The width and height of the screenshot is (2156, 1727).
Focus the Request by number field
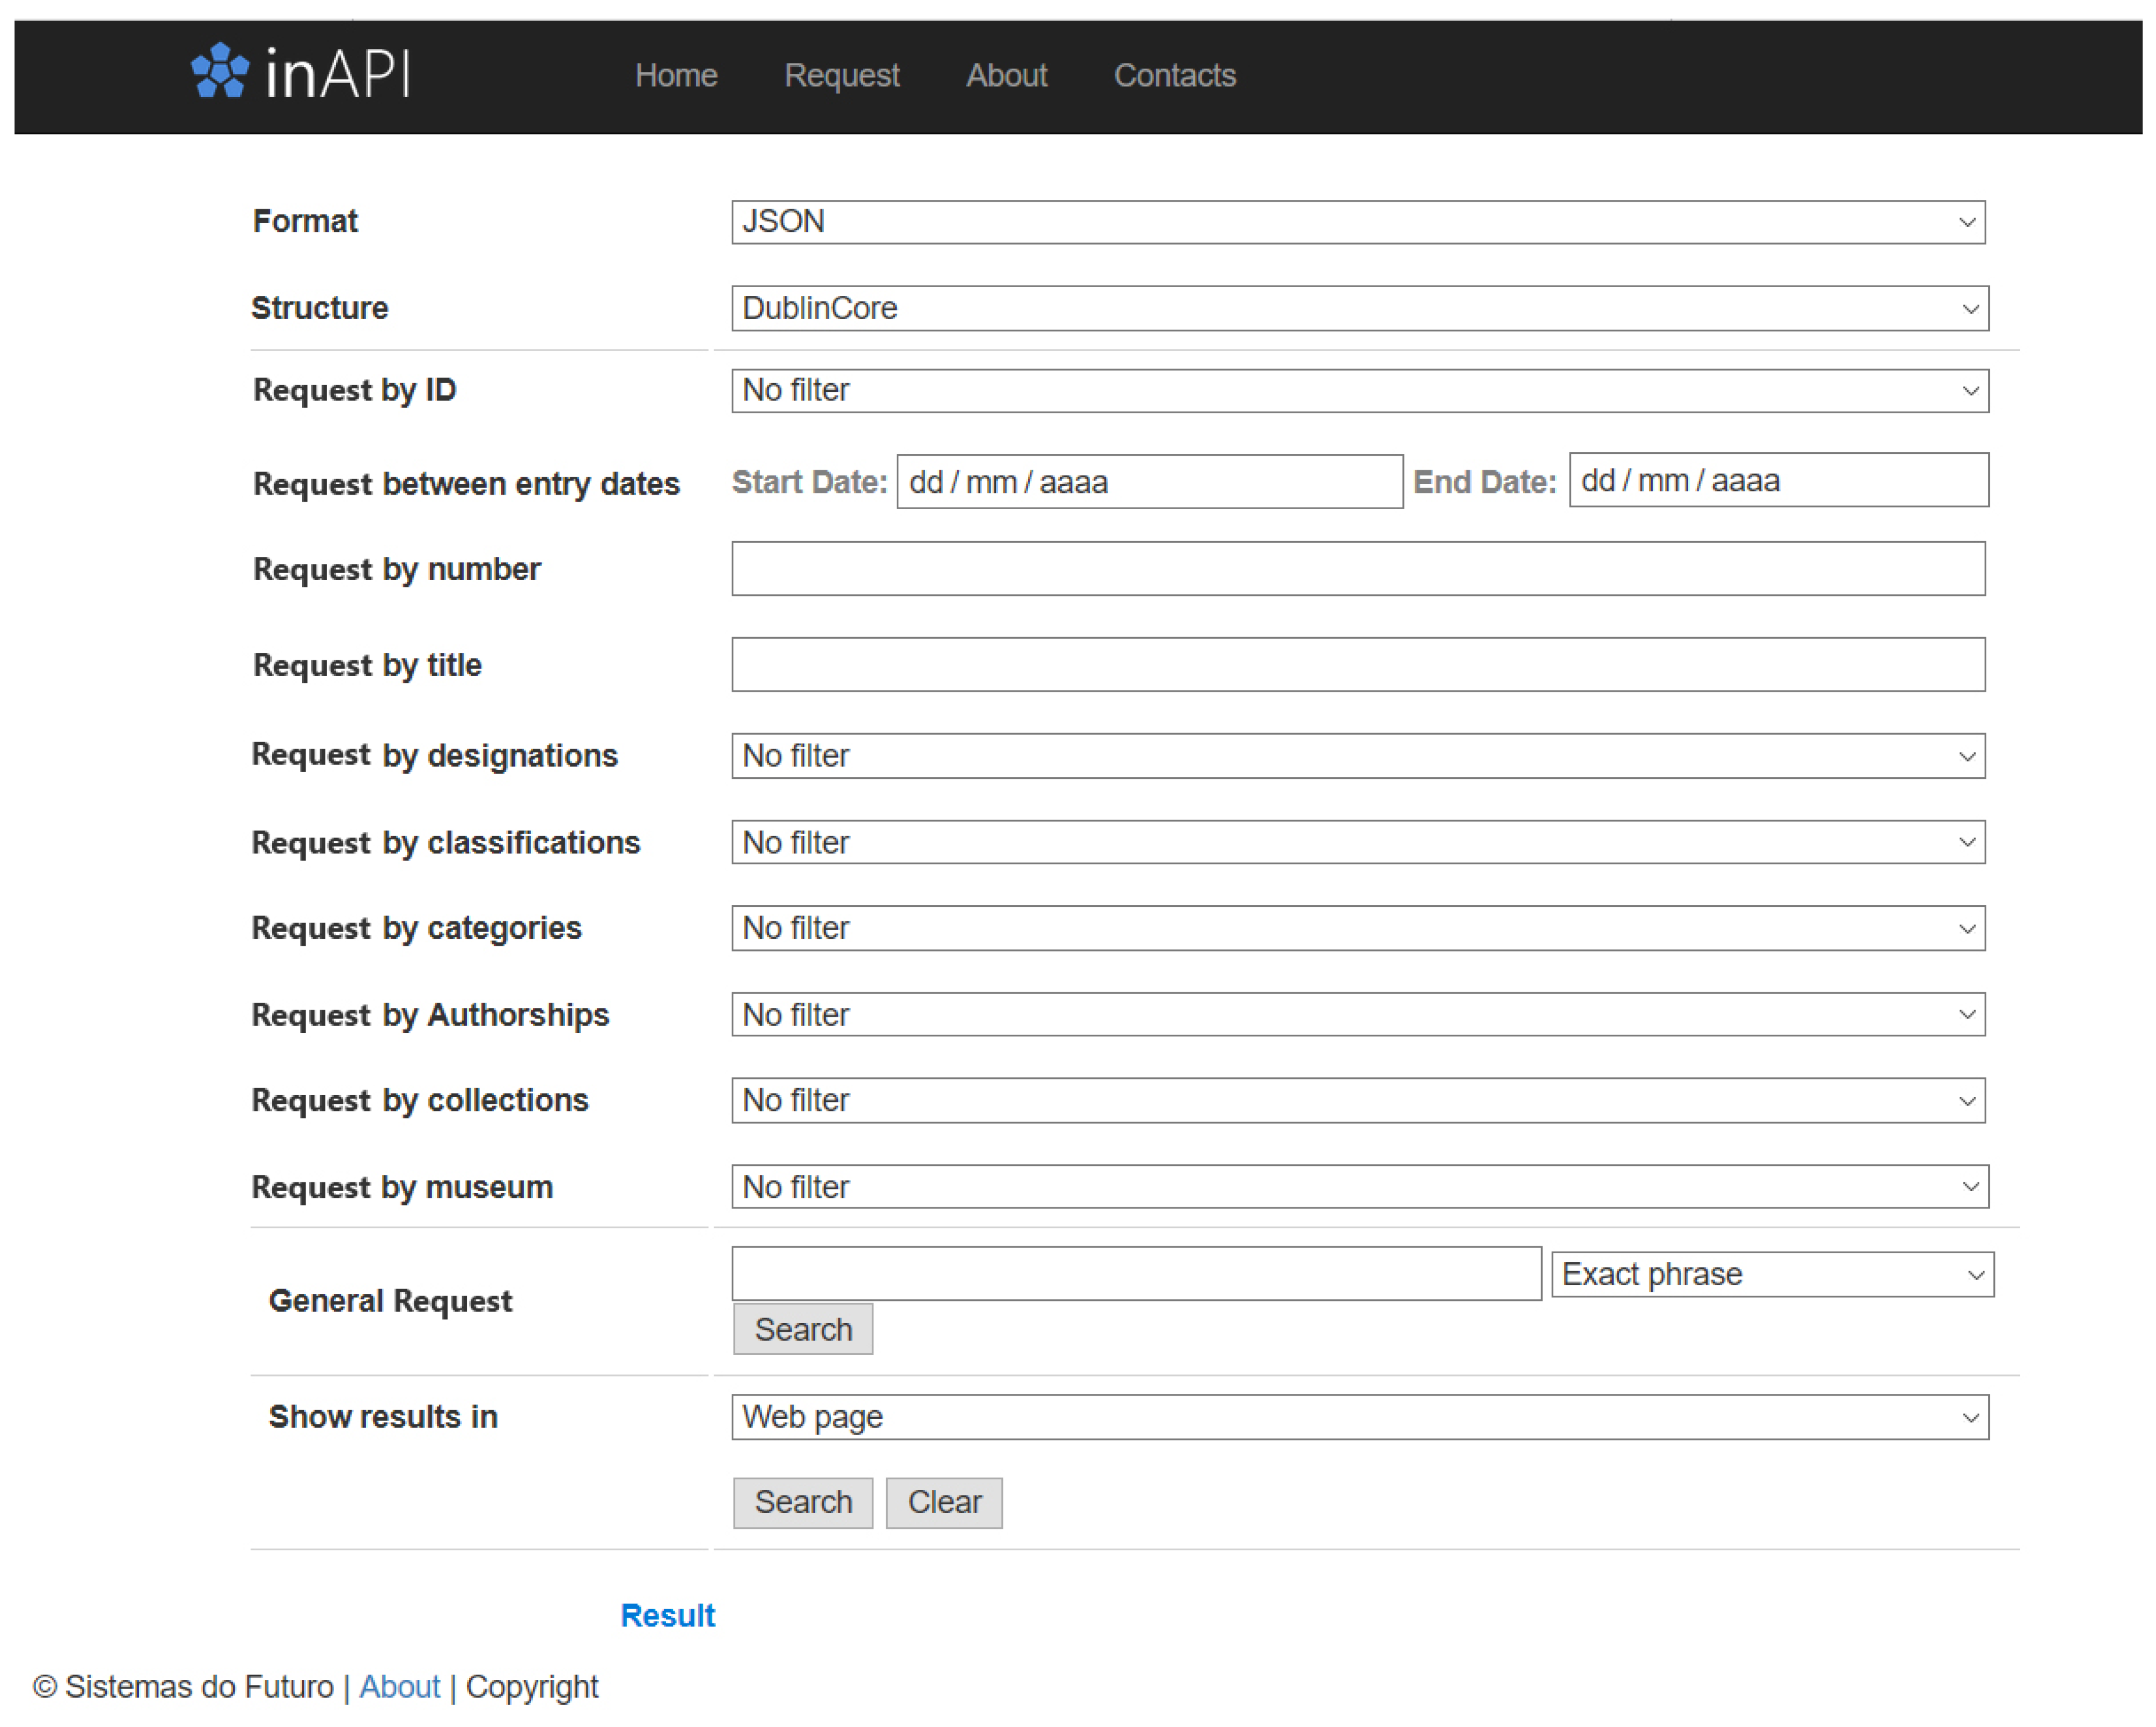click(x=1357, y=569)
